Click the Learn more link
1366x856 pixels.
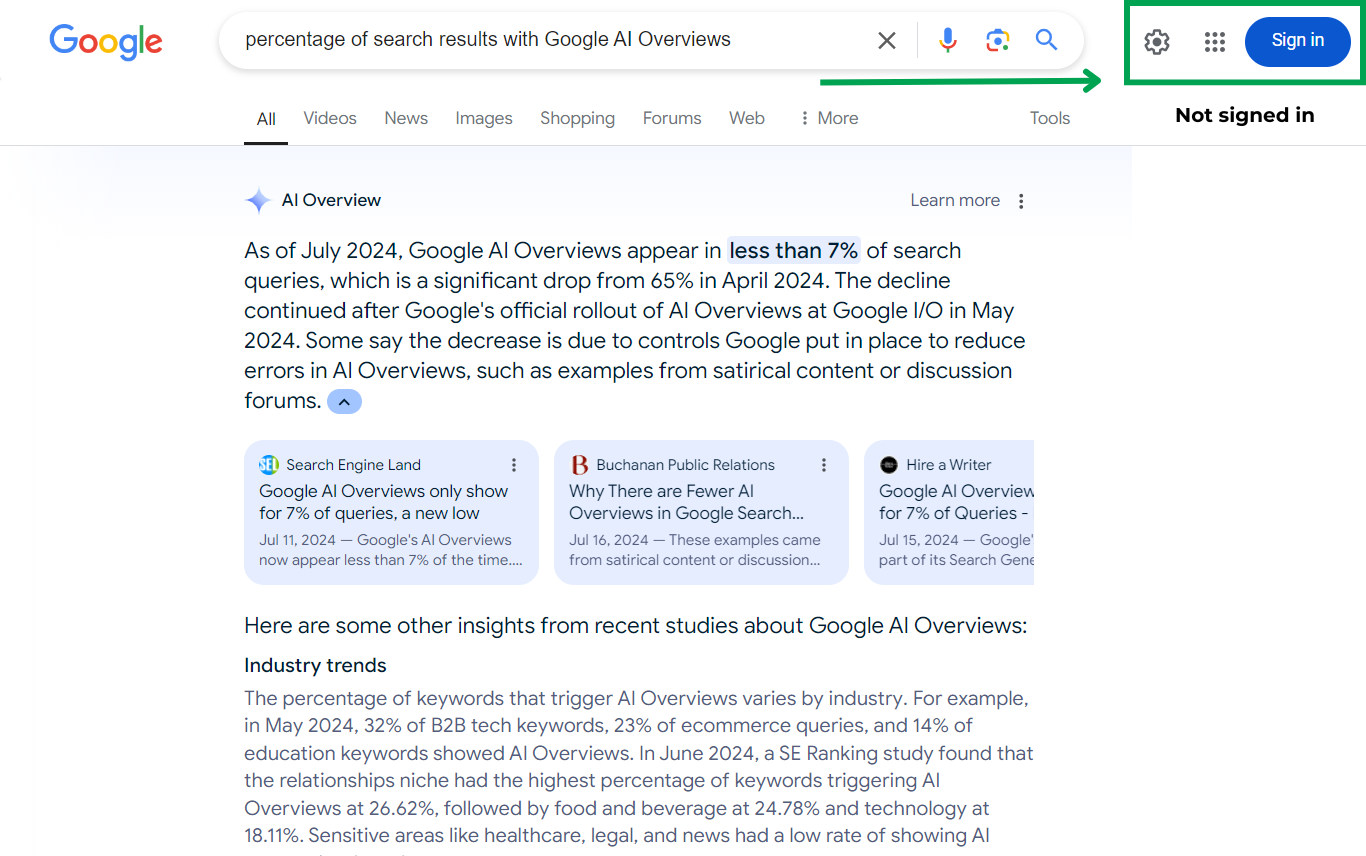click(954, 200)
